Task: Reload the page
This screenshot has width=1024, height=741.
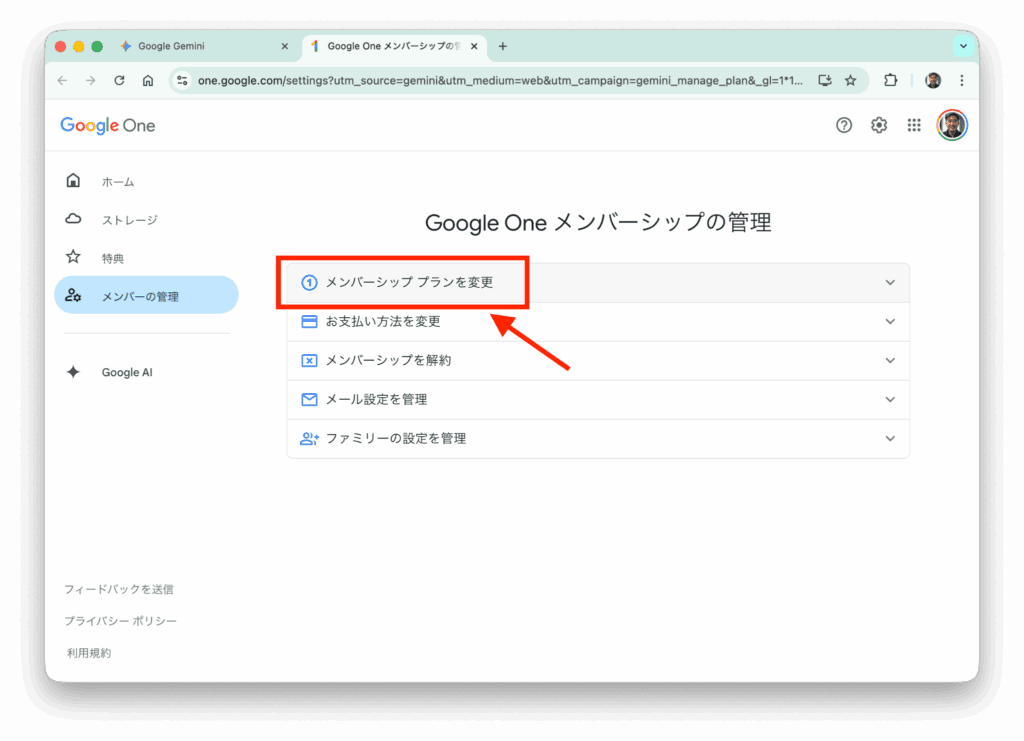Action: coord(119,81)
